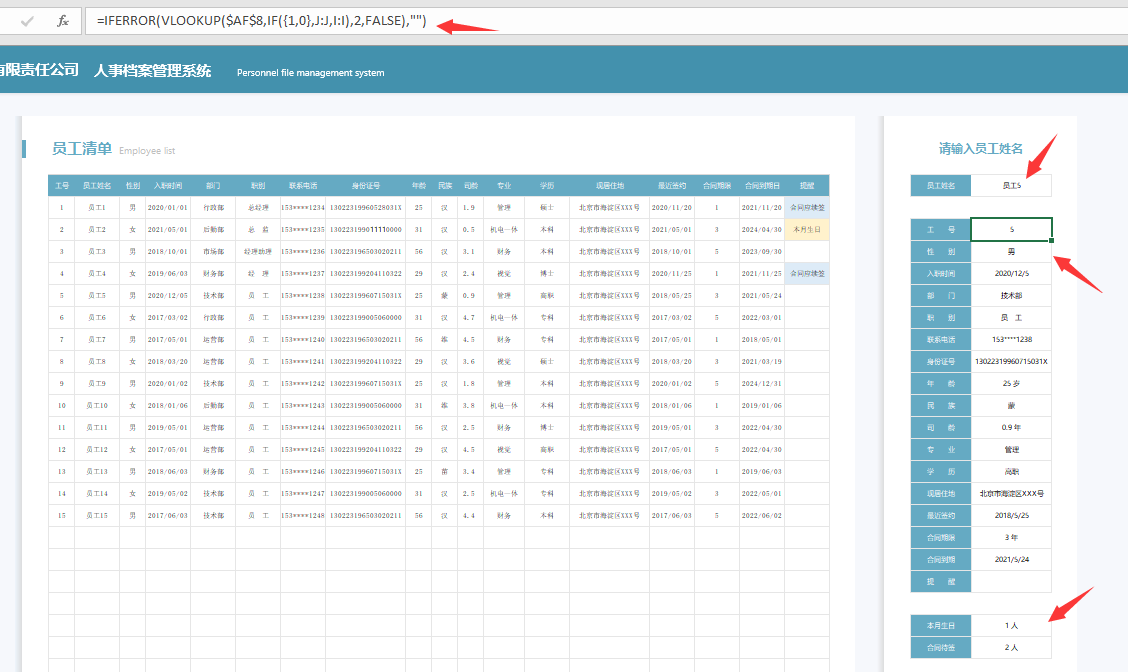Click the 员工2 name cell
This screenshot has height=672, width=1128.
pos(97,230)
